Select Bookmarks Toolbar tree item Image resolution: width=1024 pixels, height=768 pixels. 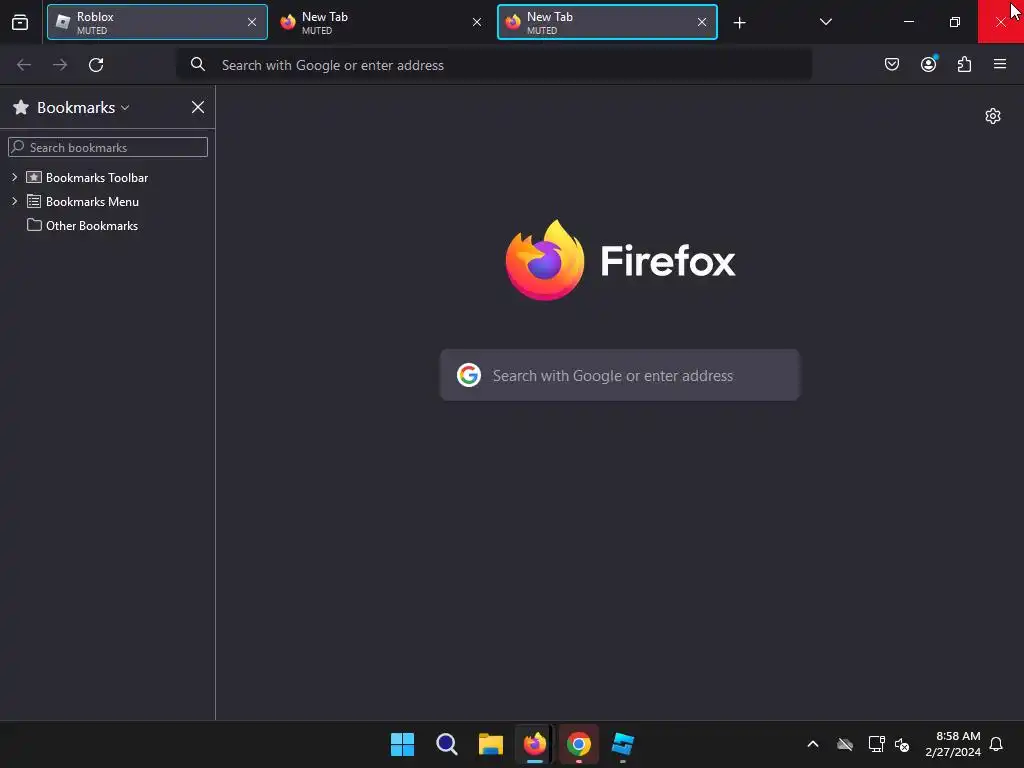[x=97, y=178]
